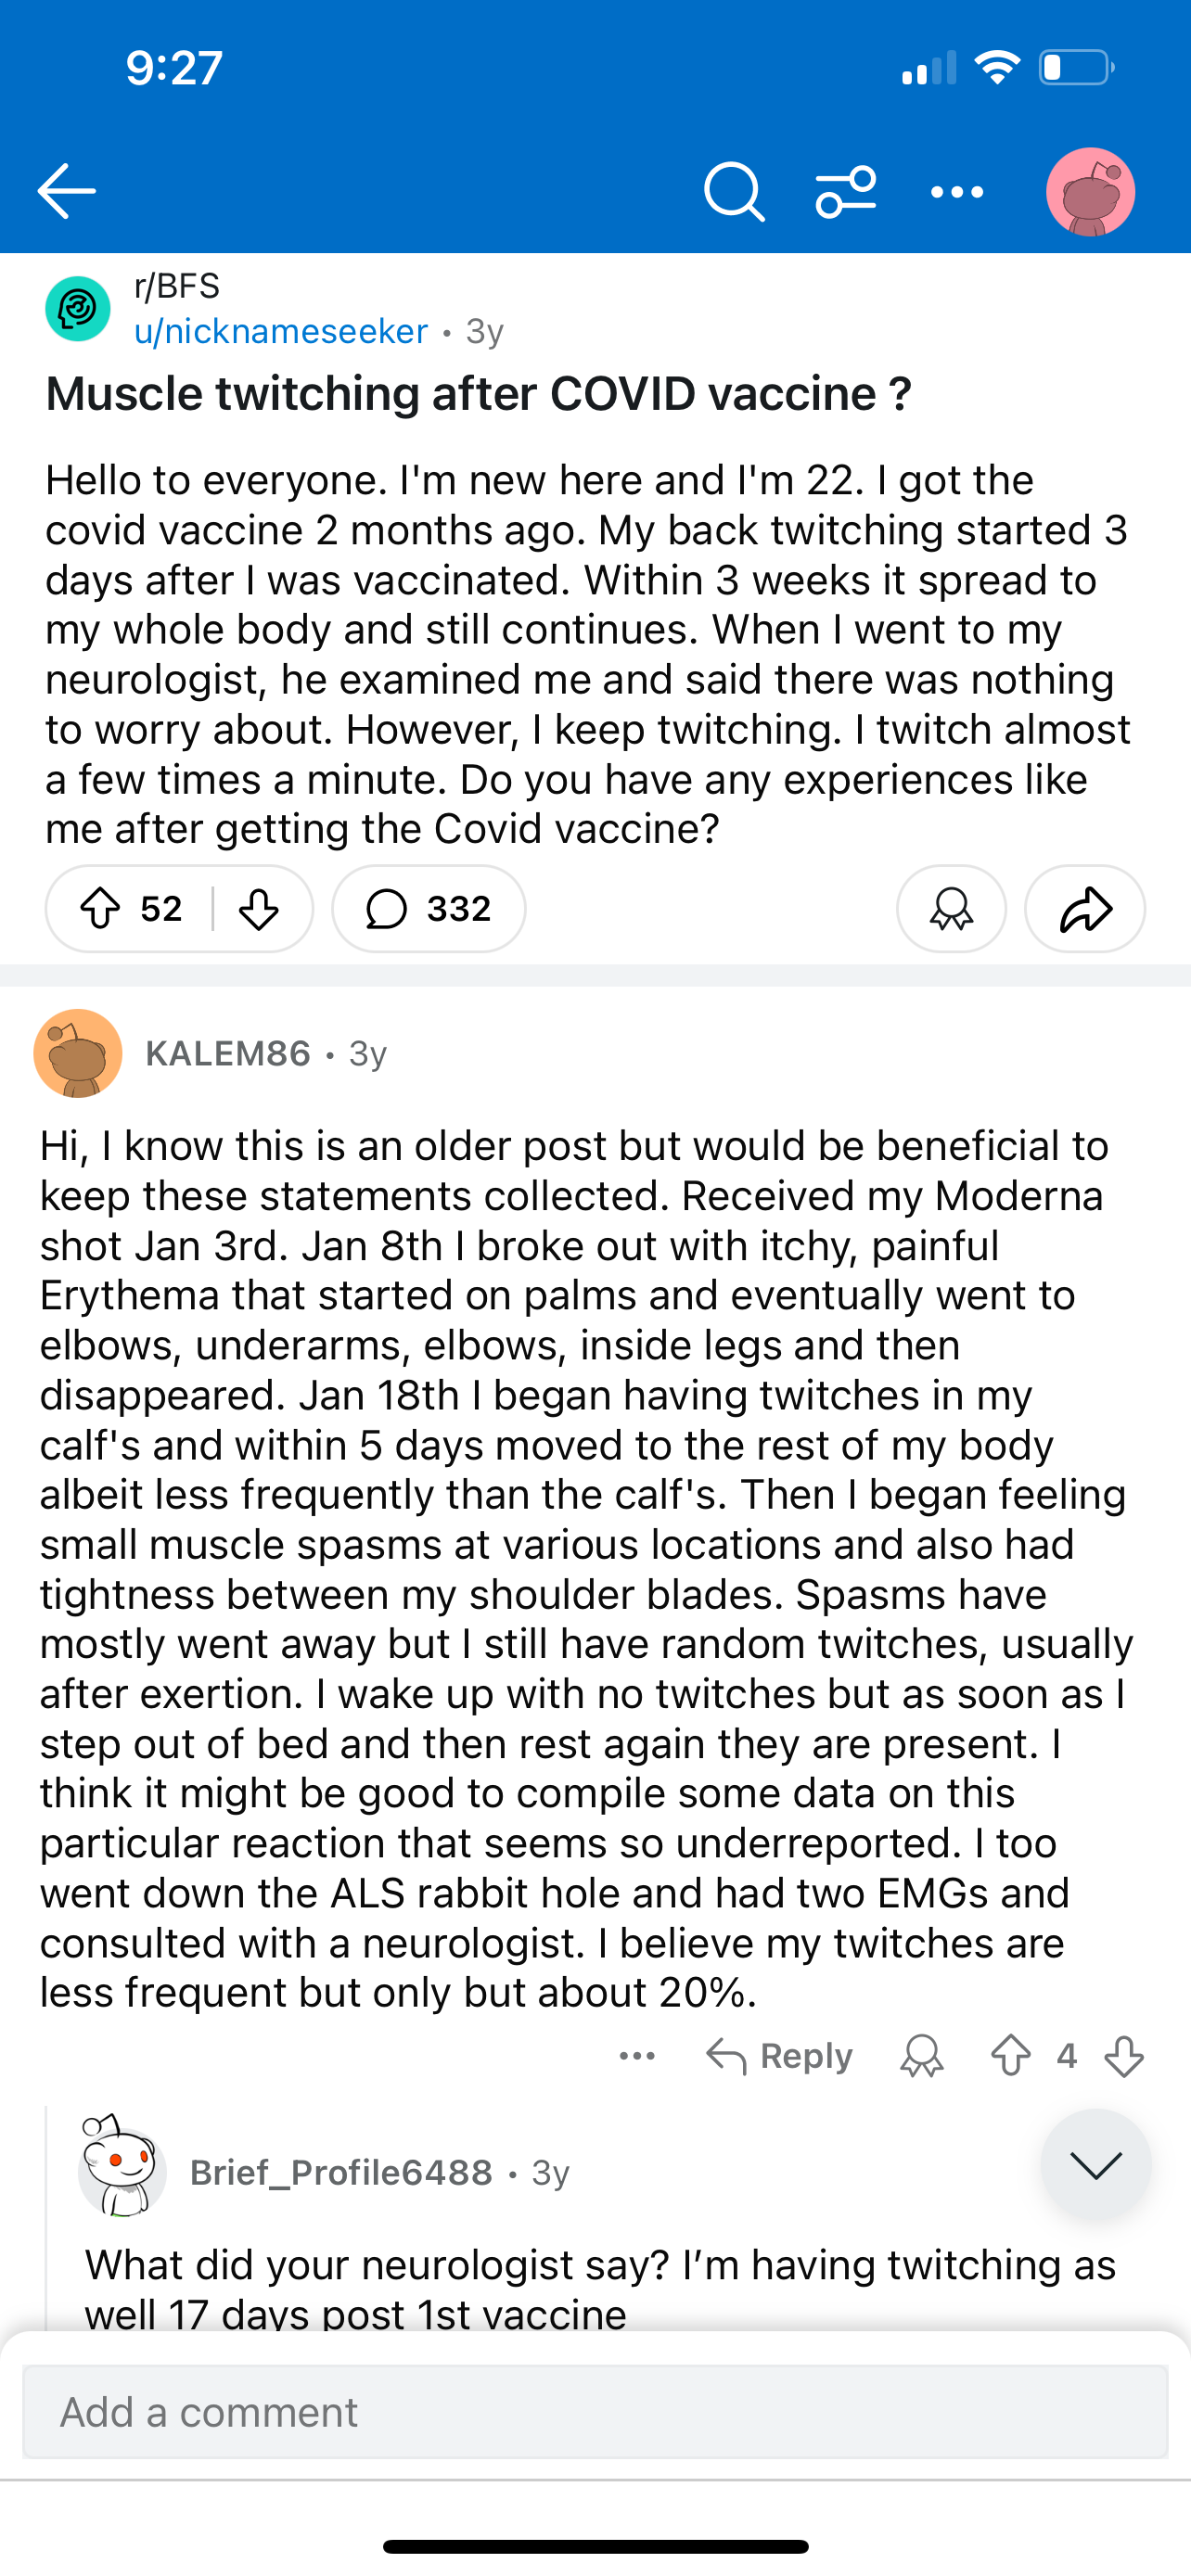Open the search magnifier icon
Screen dimensions: 1191x2576
point(734,191)
